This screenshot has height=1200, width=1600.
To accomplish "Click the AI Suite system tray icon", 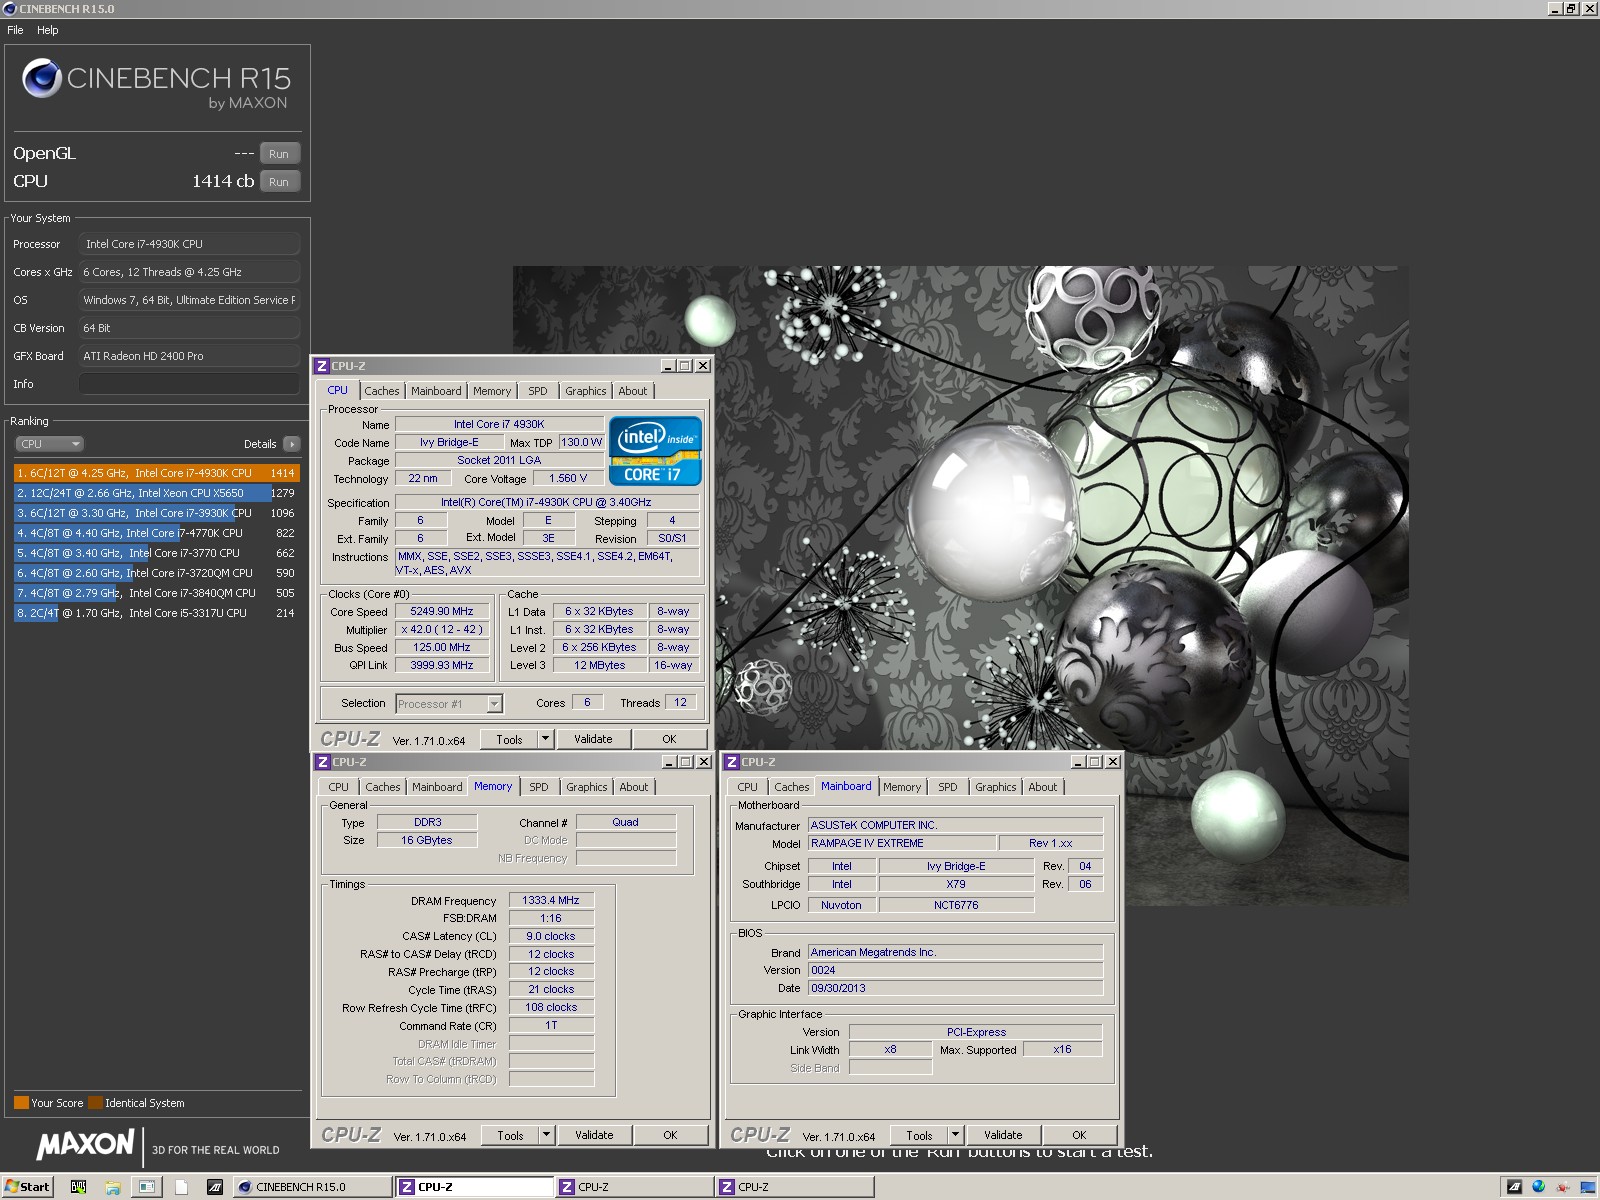I will click(1514, 1187).
